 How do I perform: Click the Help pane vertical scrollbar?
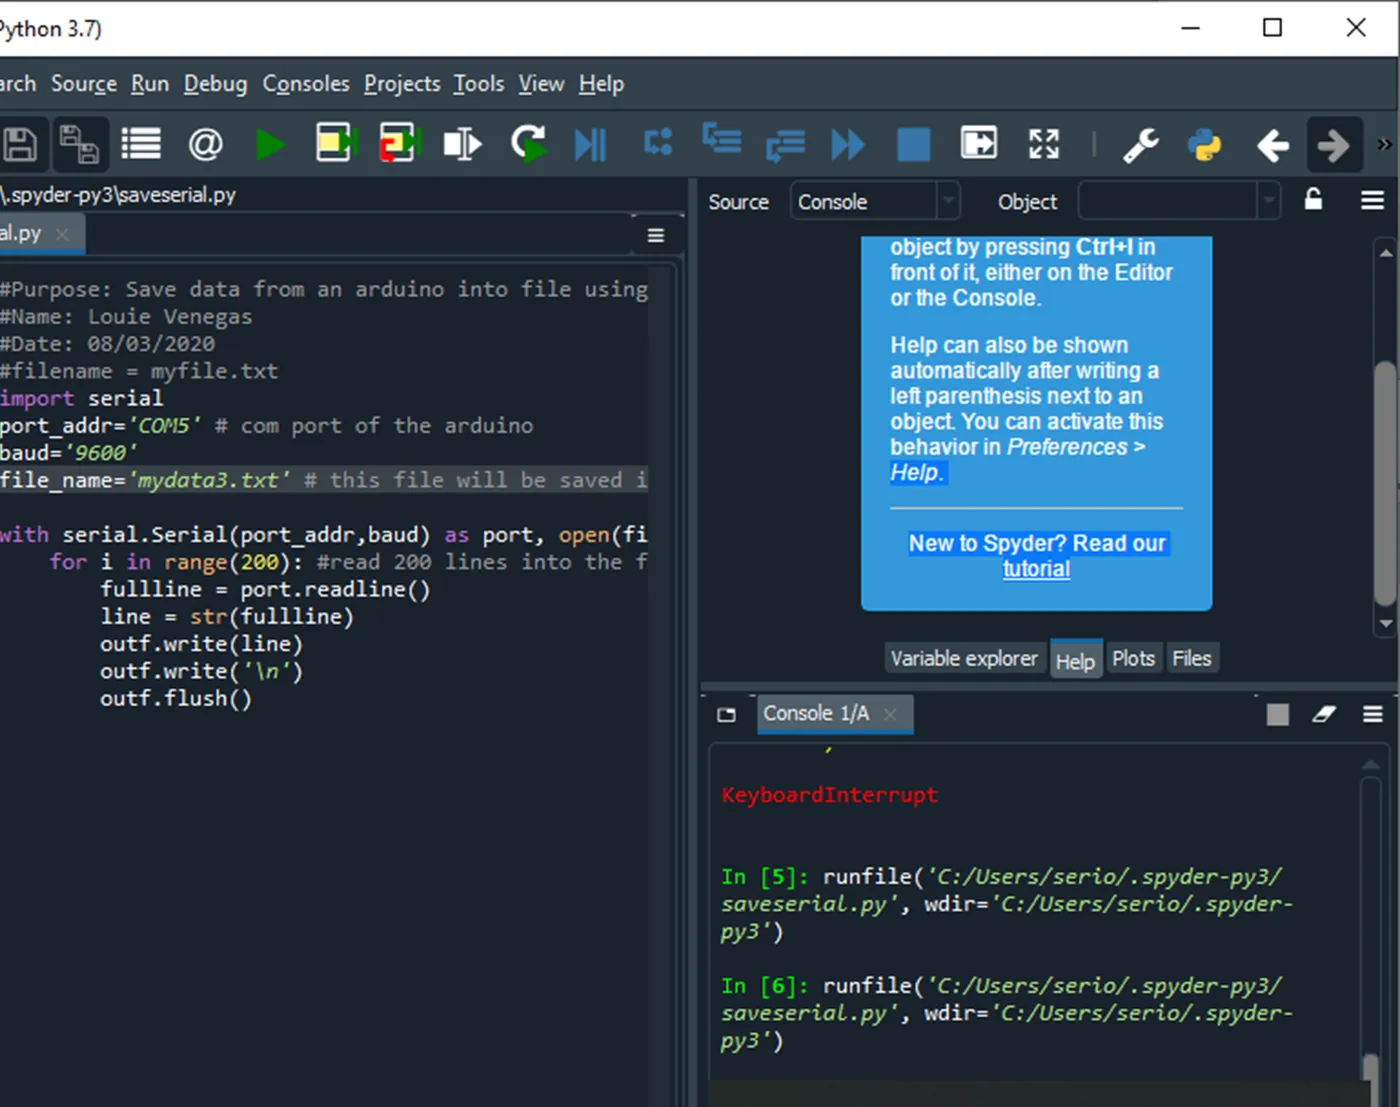1385,484
